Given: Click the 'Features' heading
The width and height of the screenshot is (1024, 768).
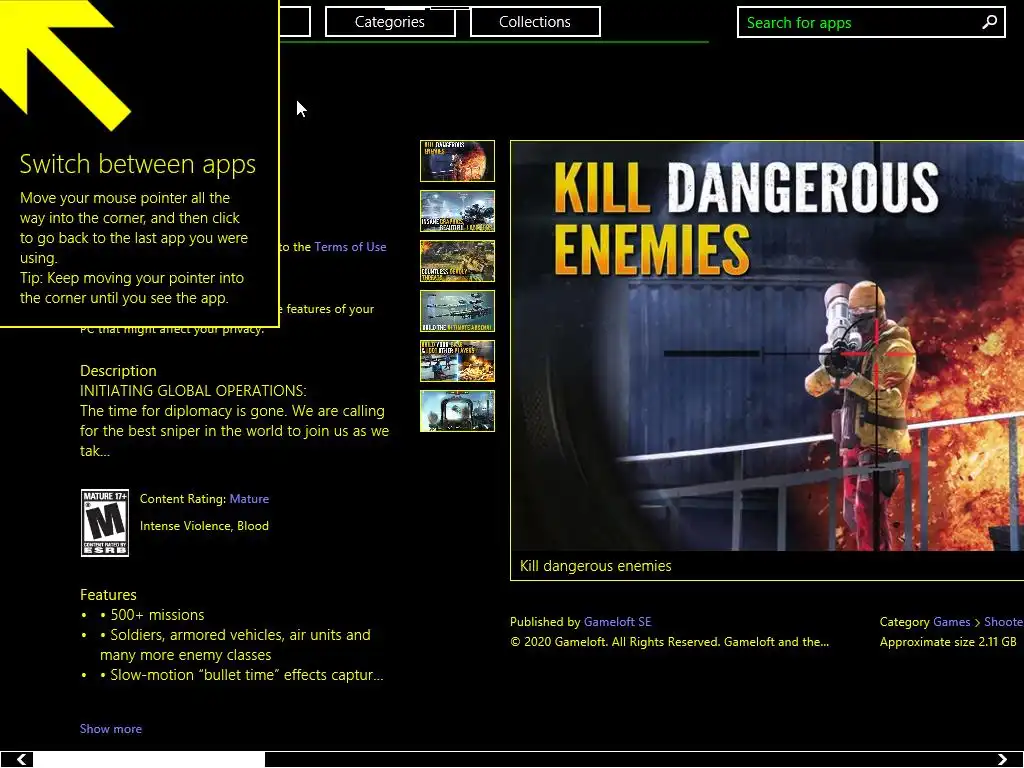Looking at the screenshot, I should pos(108,595).
